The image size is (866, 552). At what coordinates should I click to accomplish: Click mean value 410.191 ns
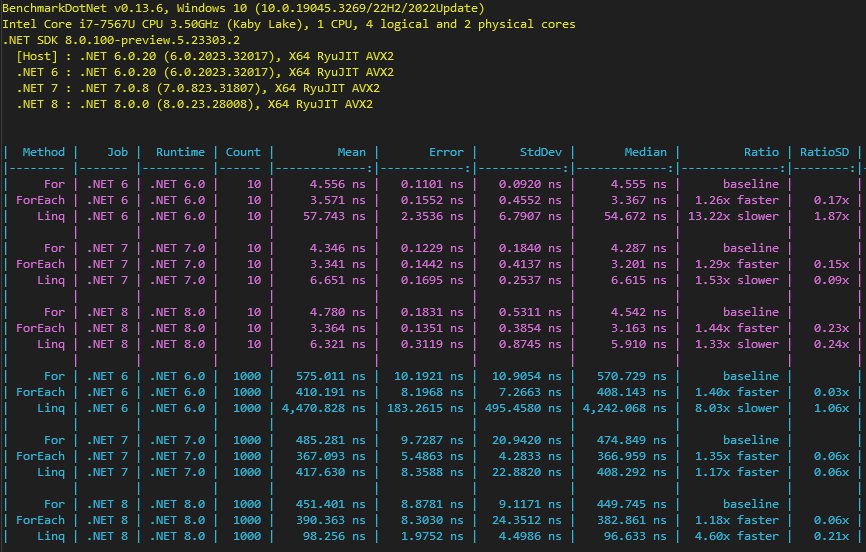point(330,392)
